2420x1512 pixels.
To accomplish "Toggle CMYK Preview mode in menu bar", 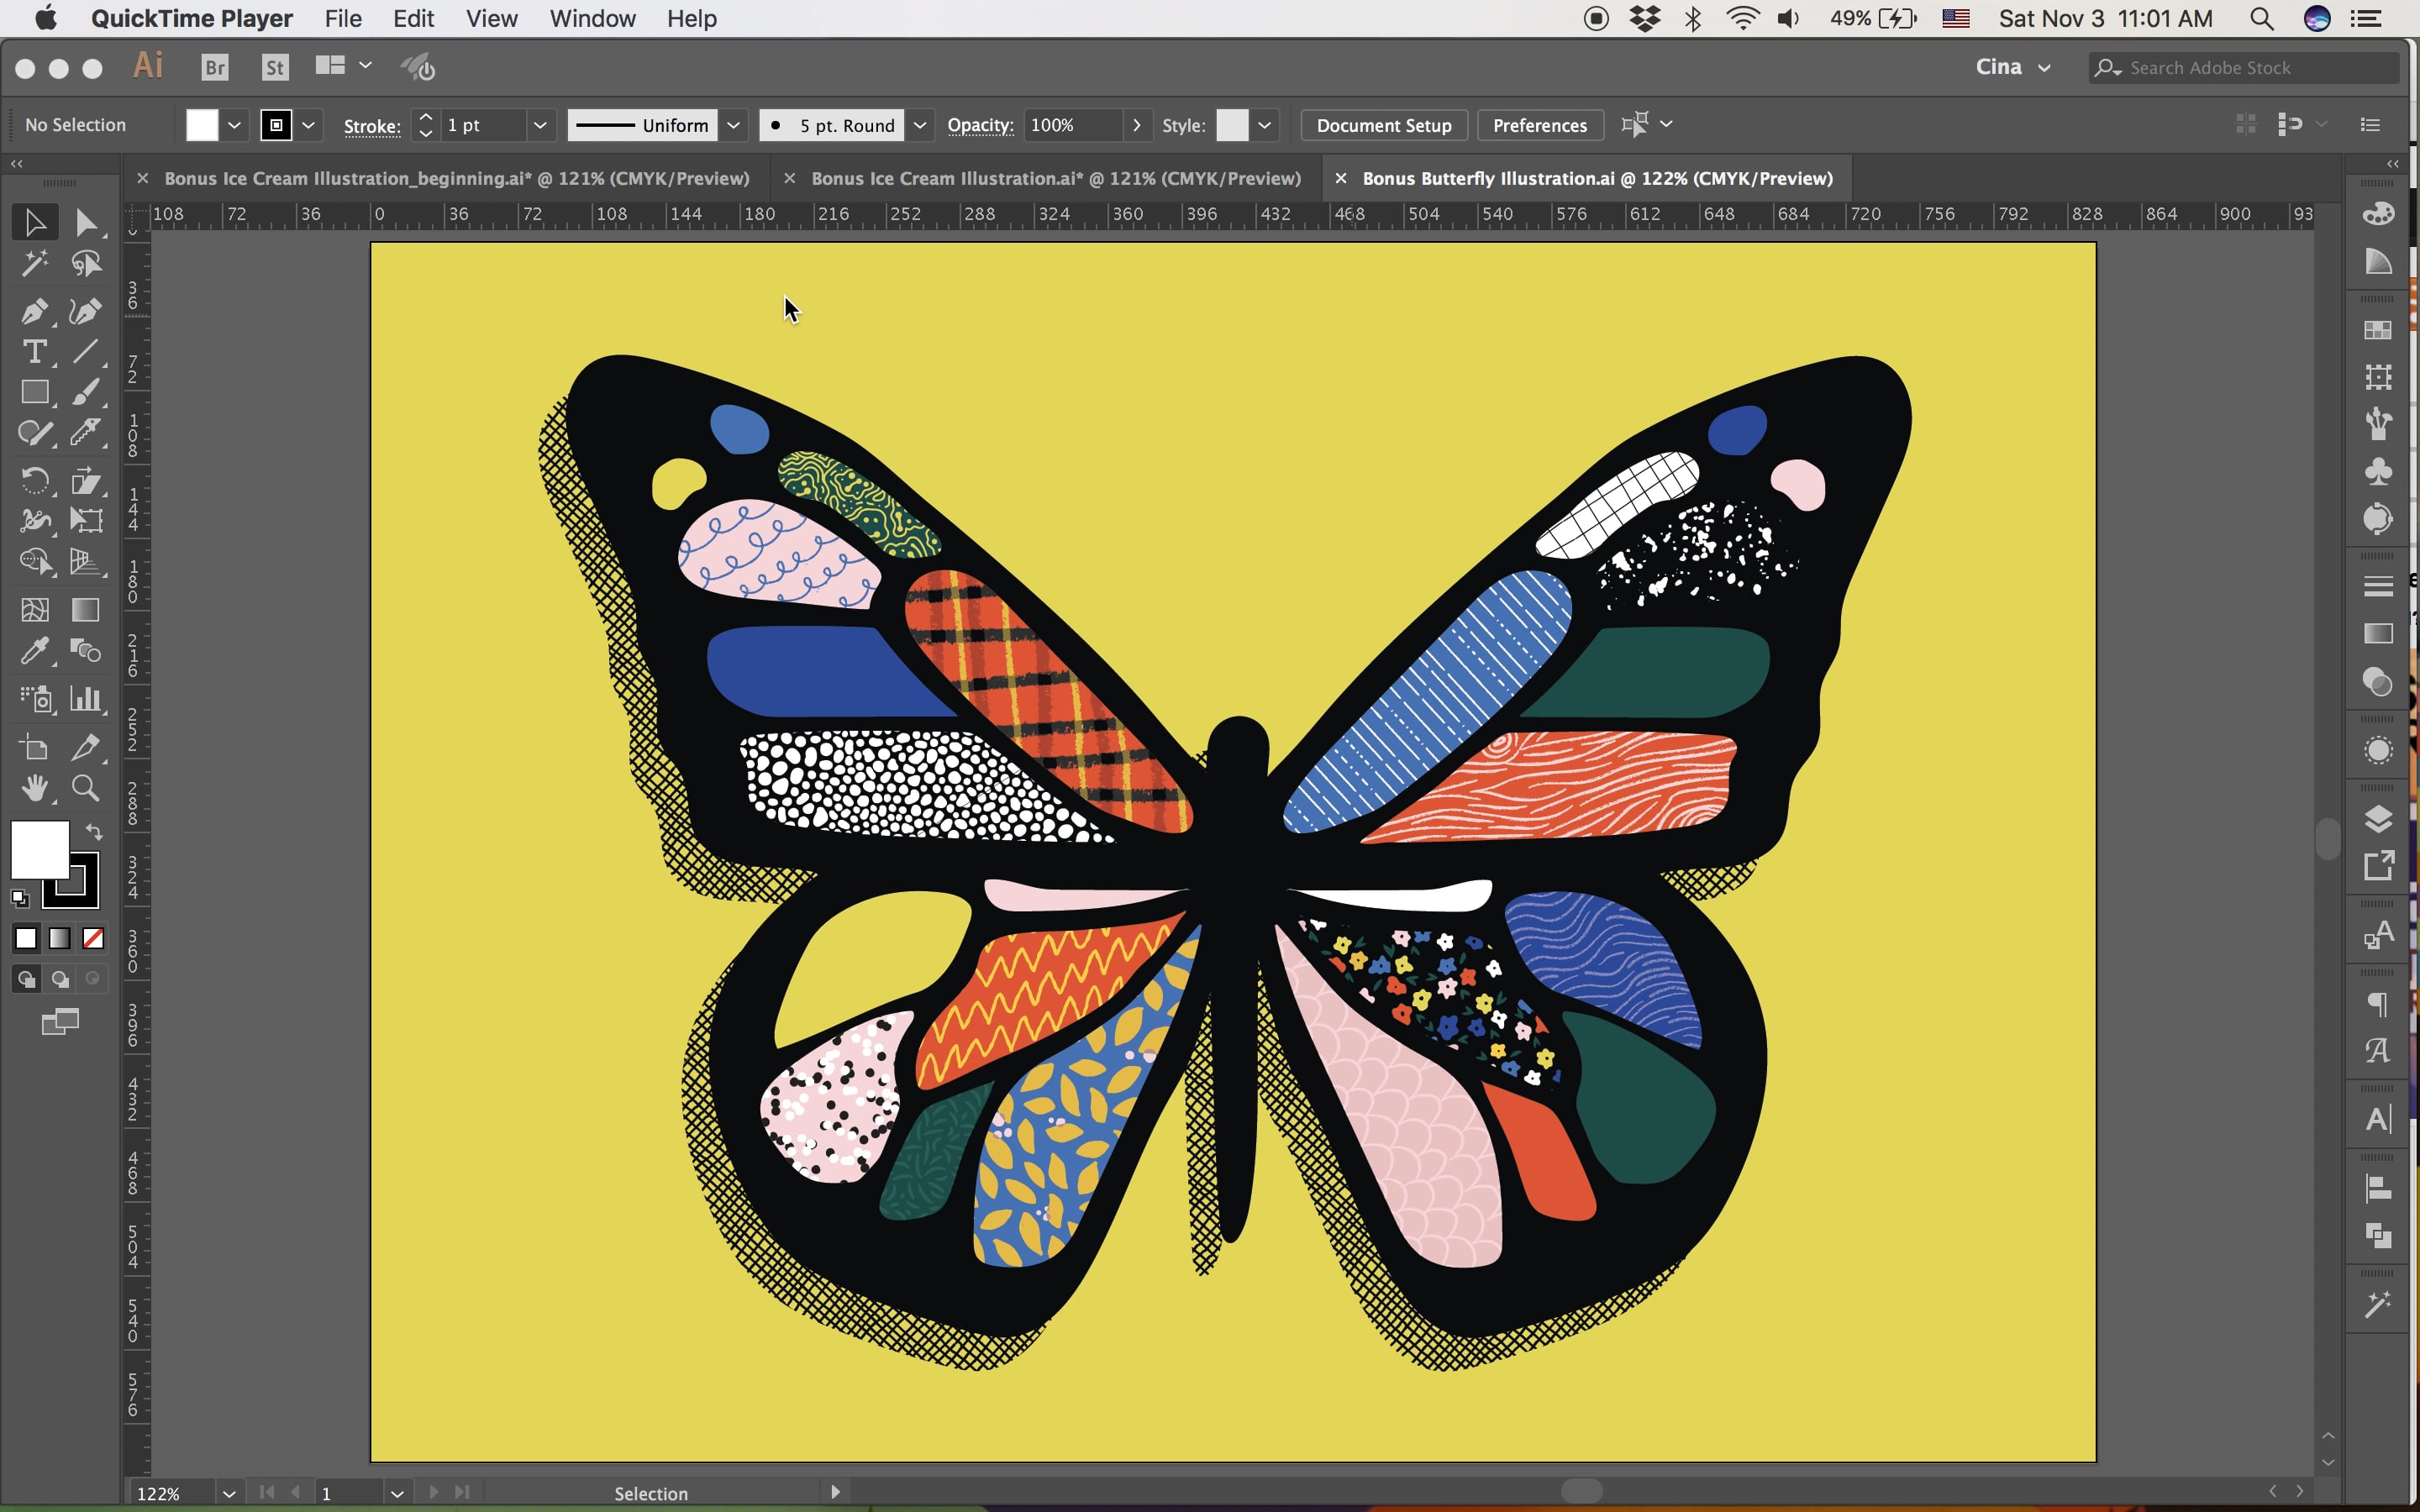I will 490,19.
